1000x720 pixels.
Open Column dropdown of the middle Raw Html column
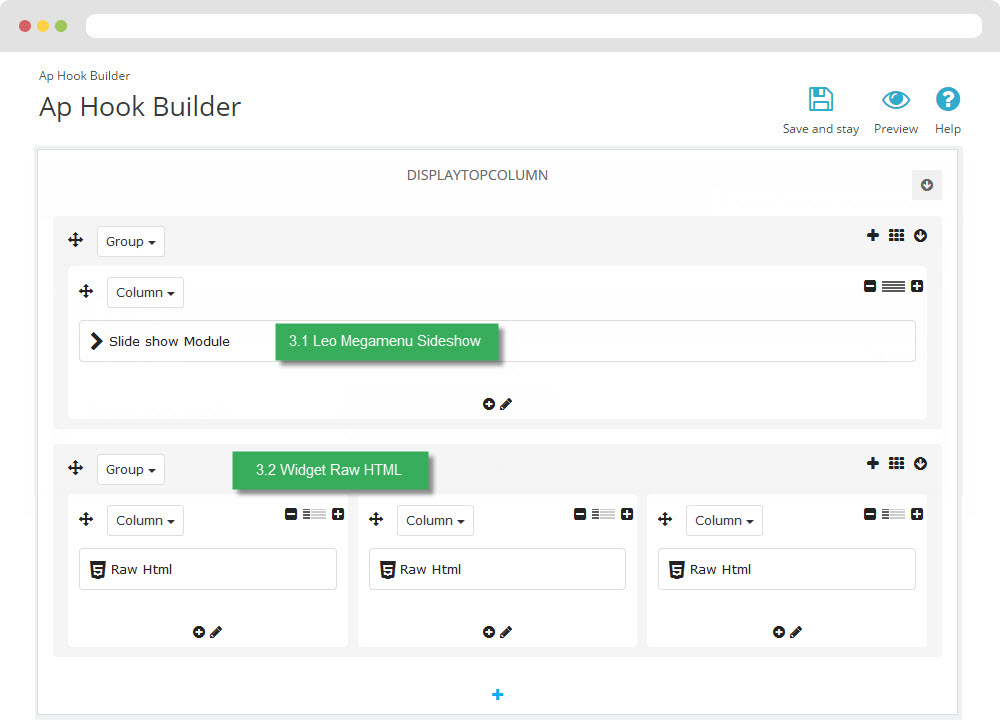pyautogui.click(x=436, y=520)
